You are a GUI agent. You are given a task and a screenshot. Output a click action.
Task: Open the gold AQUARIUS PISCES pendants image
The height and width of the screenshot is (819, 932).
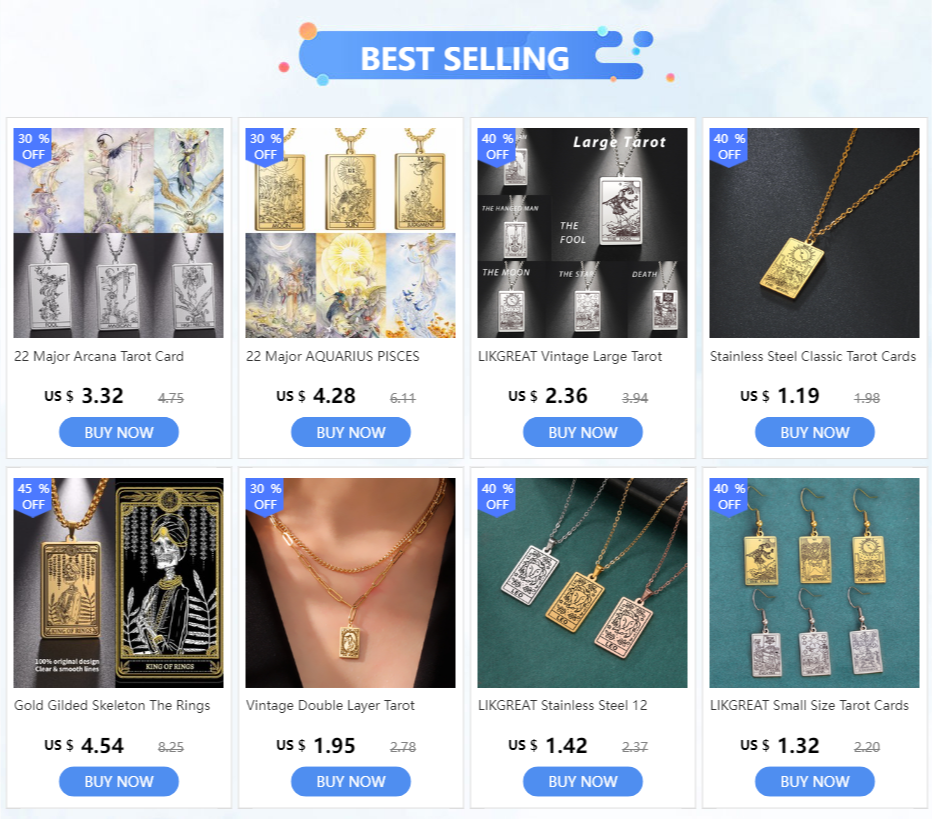pyautogui.click(x=351, y=233)
